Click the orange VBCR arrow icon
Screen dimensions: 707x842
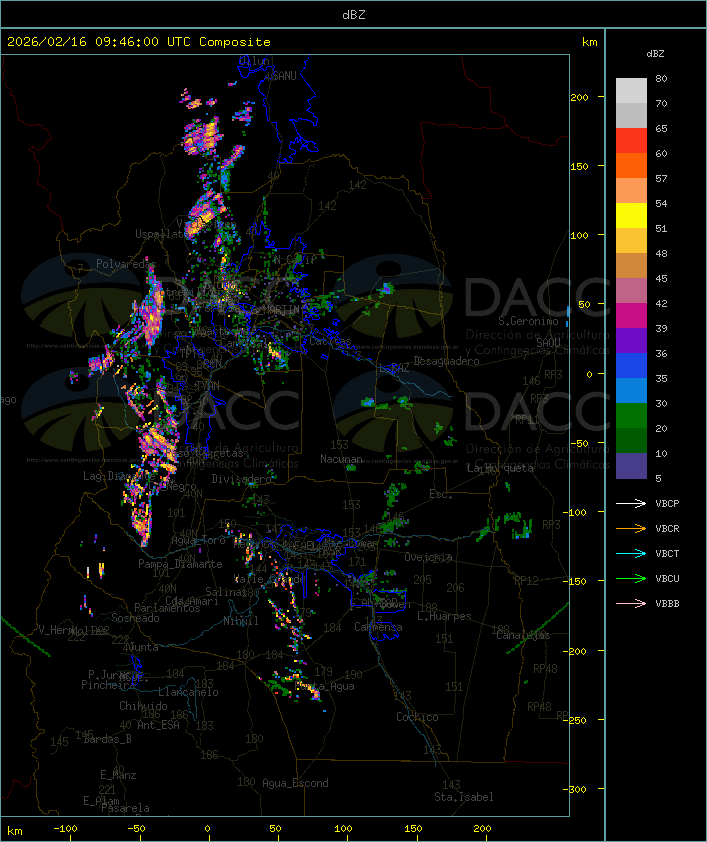point(631,528)
